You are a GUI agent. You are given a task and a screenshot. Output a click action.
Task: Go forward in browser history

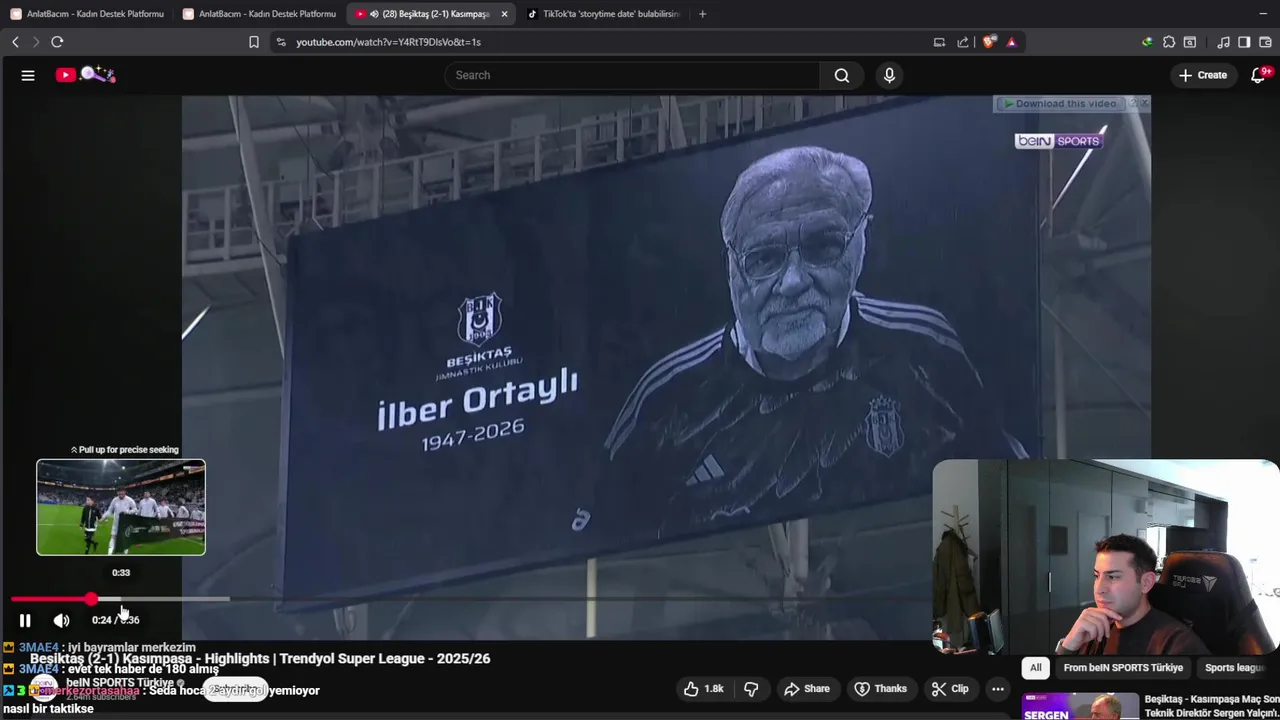[x=35, y=42]
